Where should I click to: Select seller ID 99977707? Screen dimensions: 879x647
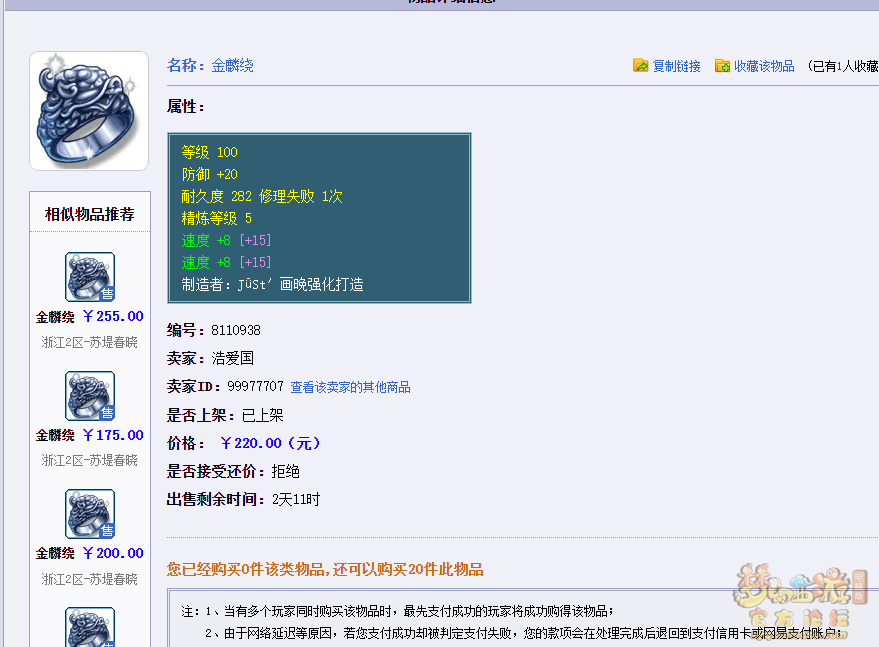pyautogui.click(x=255, y=386)
